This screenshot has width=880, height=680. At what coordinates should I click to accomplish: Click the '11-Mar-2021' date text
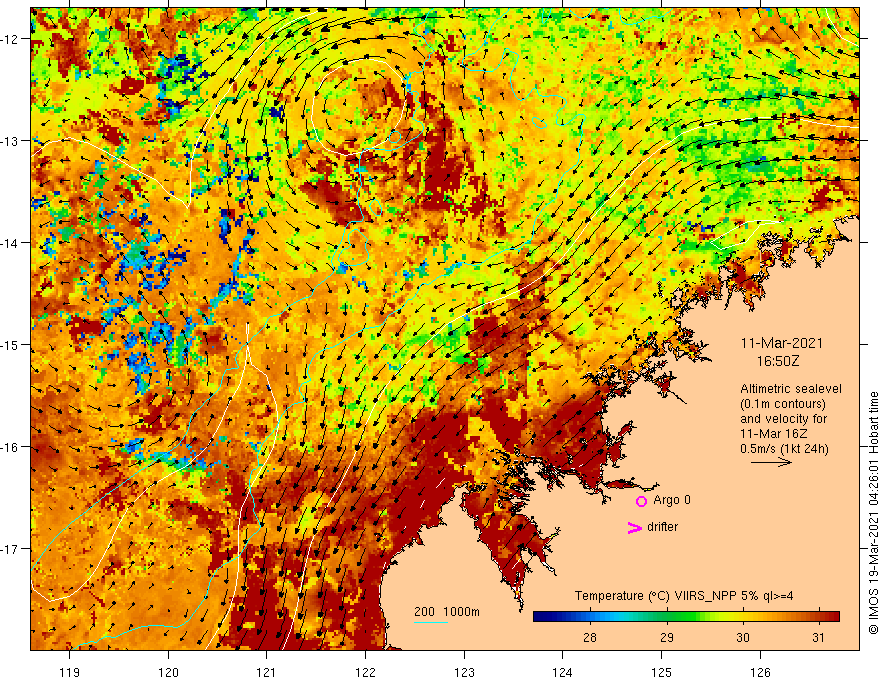pos(782,343)
